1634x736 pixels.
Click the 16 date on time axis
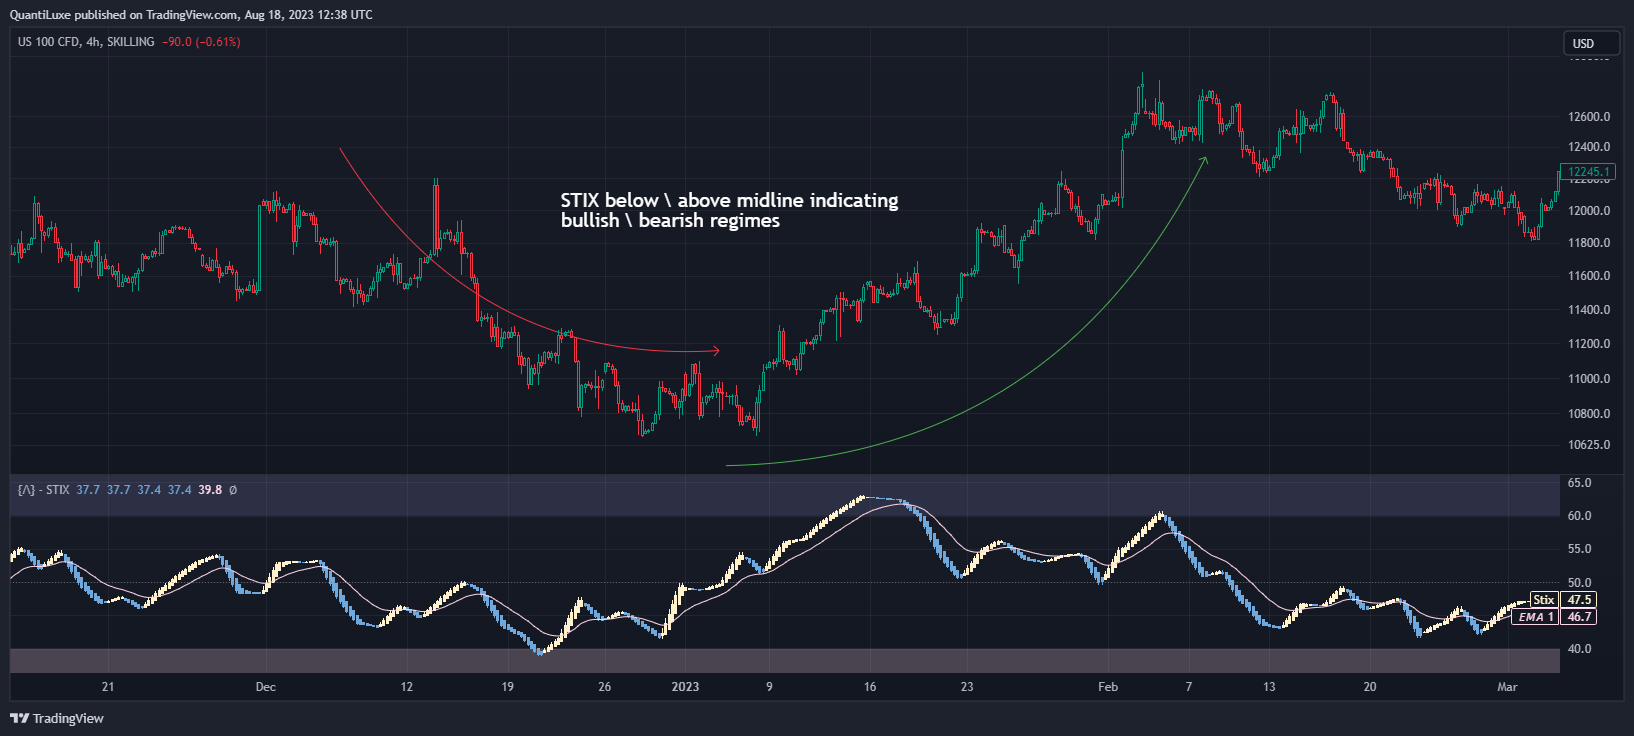coord(870,687)
